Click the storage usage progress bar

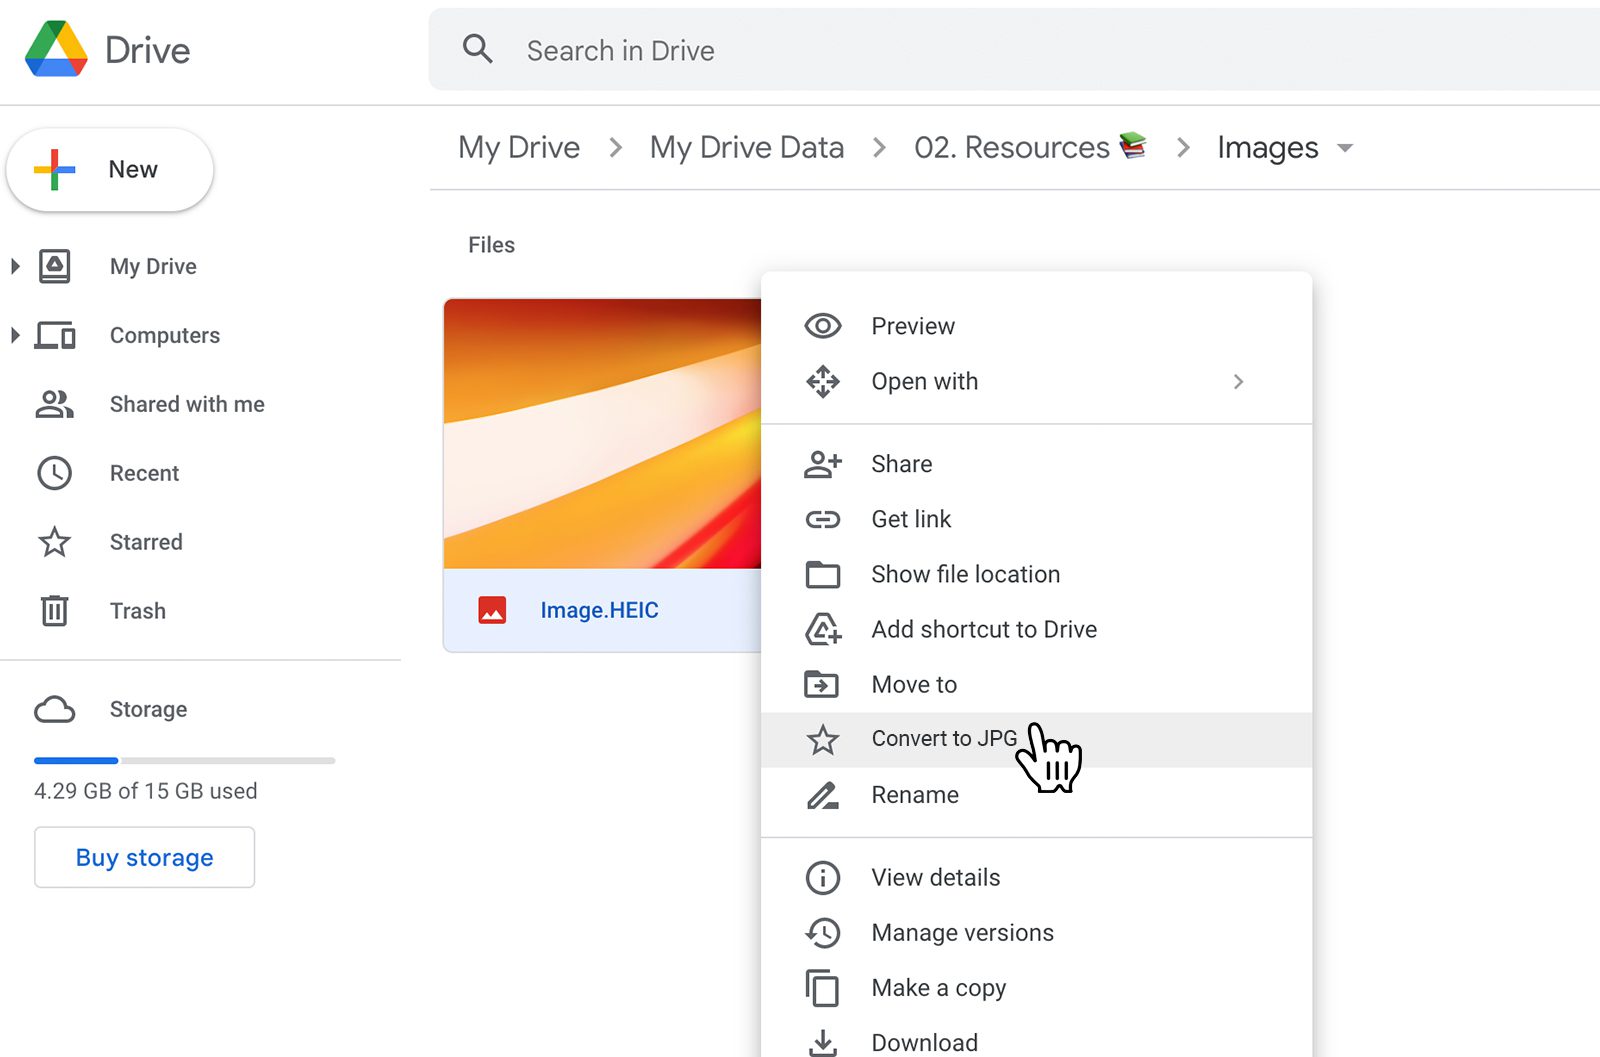[184, 760]
